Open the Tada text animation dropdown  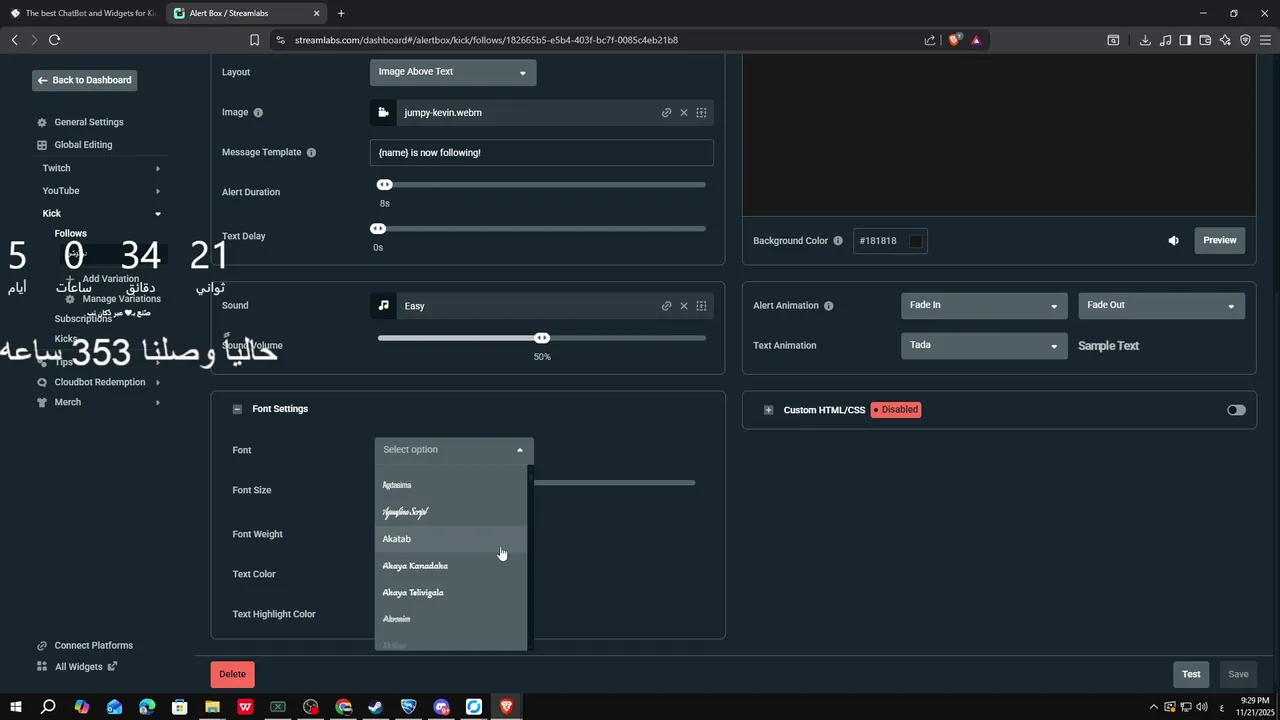[984, 346]
